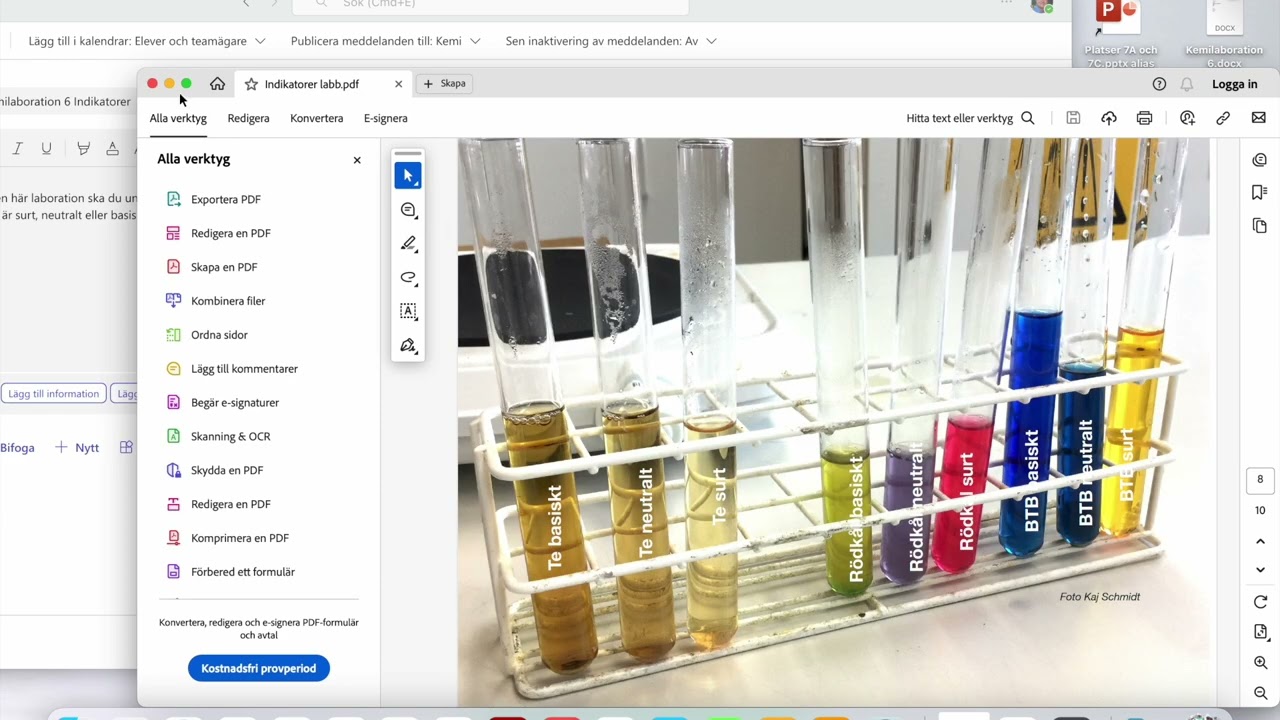The image size is (1280, 720).
Task: Expand Sen inaktivering av meddelanden dropdown
Action: [x=711, y=41]
